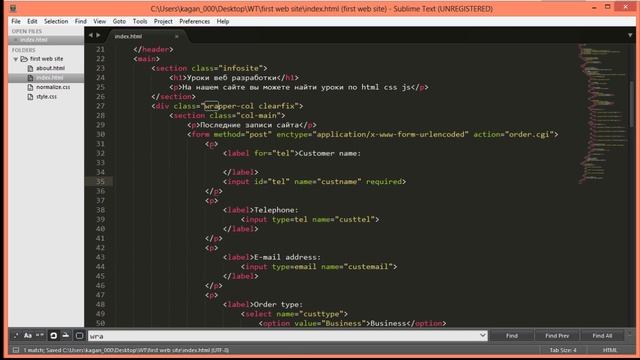This screenshot has width=640, height=360.
Task: Click the Find button
Action: [512, 336]
